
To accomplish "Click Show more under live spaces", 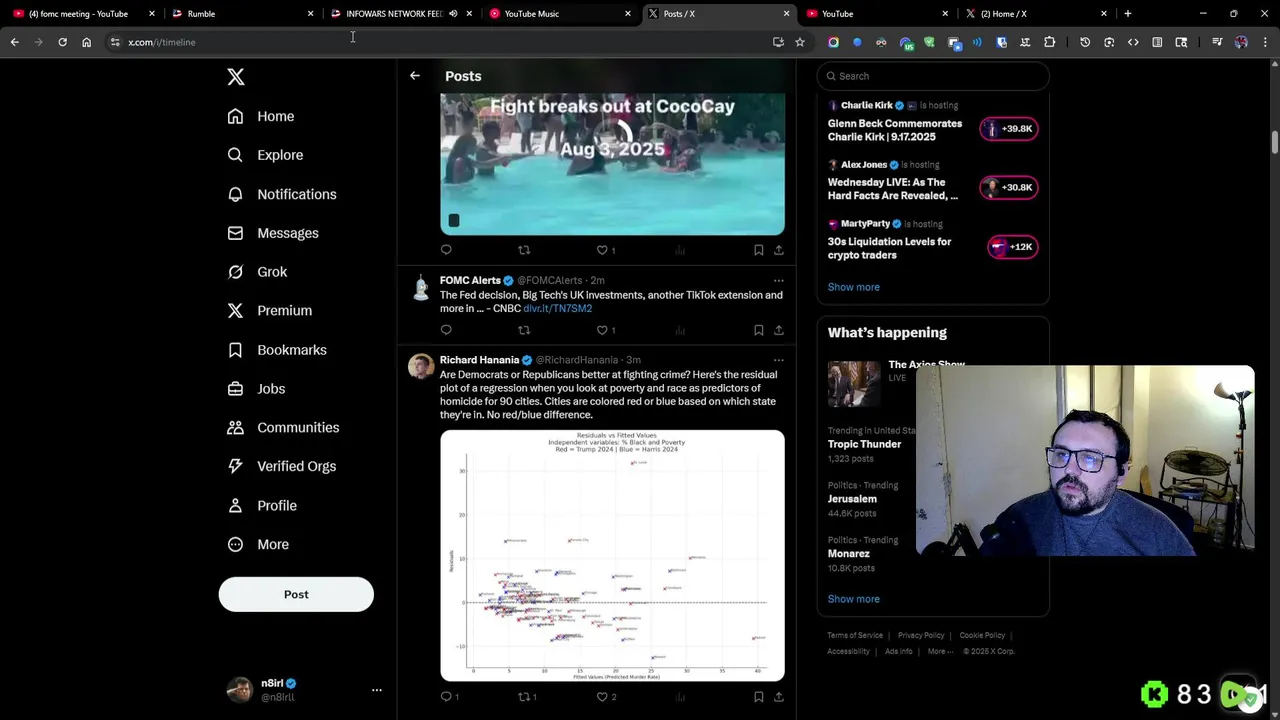I will point(853,287).
